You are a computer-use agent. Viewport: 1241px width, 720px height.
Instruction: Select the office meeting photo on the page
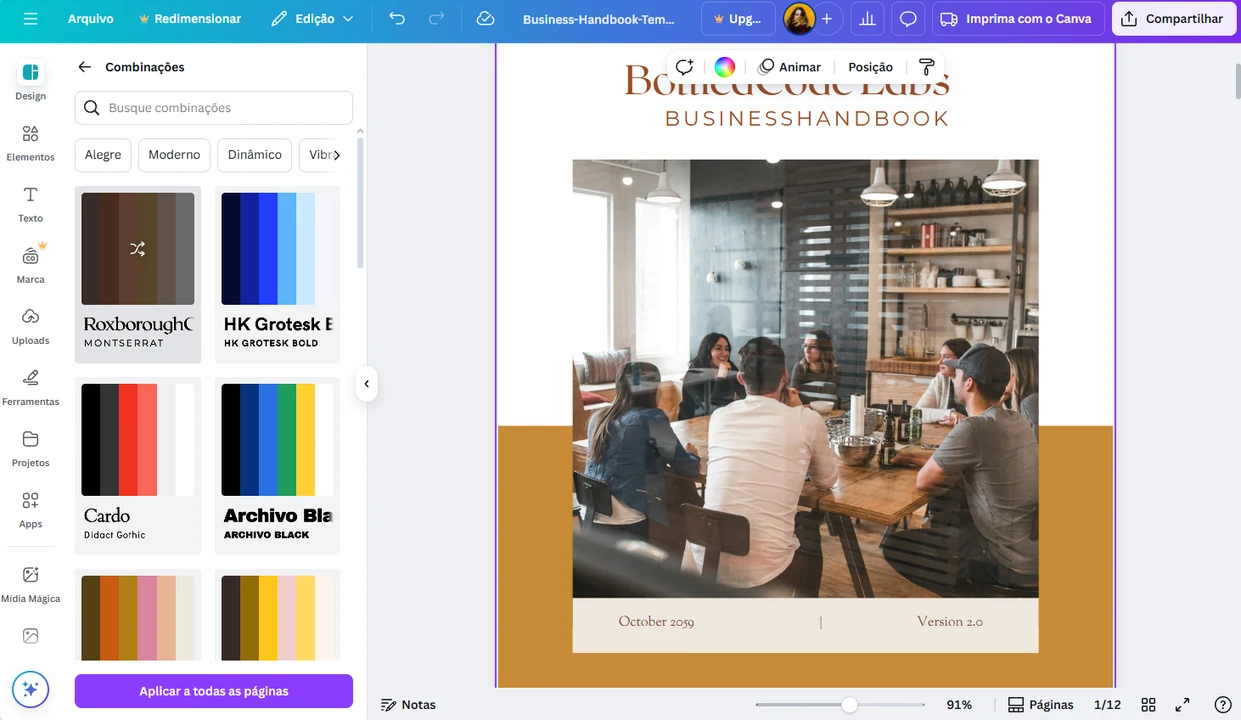[x=805, y=378]
